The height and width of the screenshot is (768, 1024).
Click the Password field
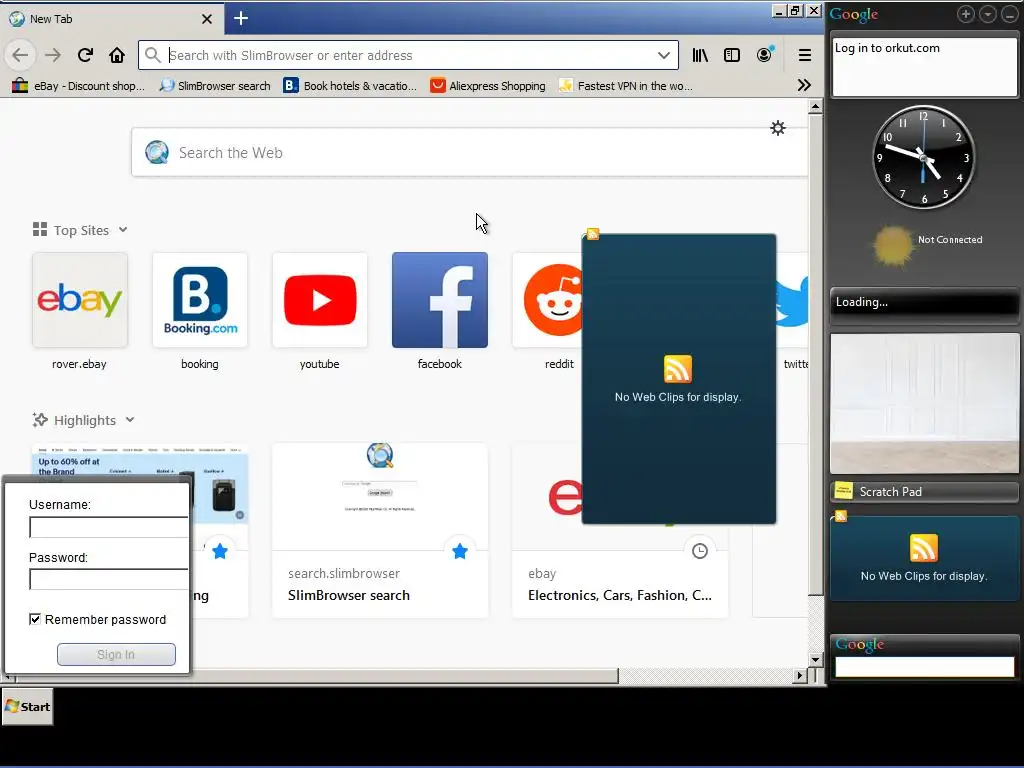[108, 579]
